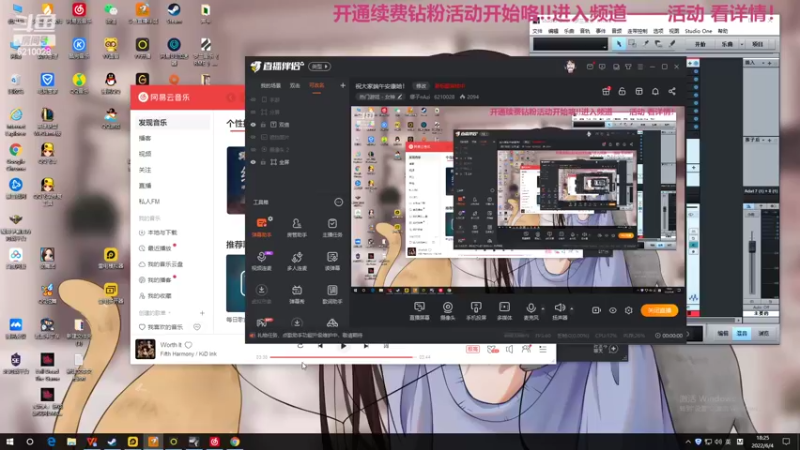
Task: Toggle the preview eye icon near the settings gear
Action: click(x=613, y=310)
